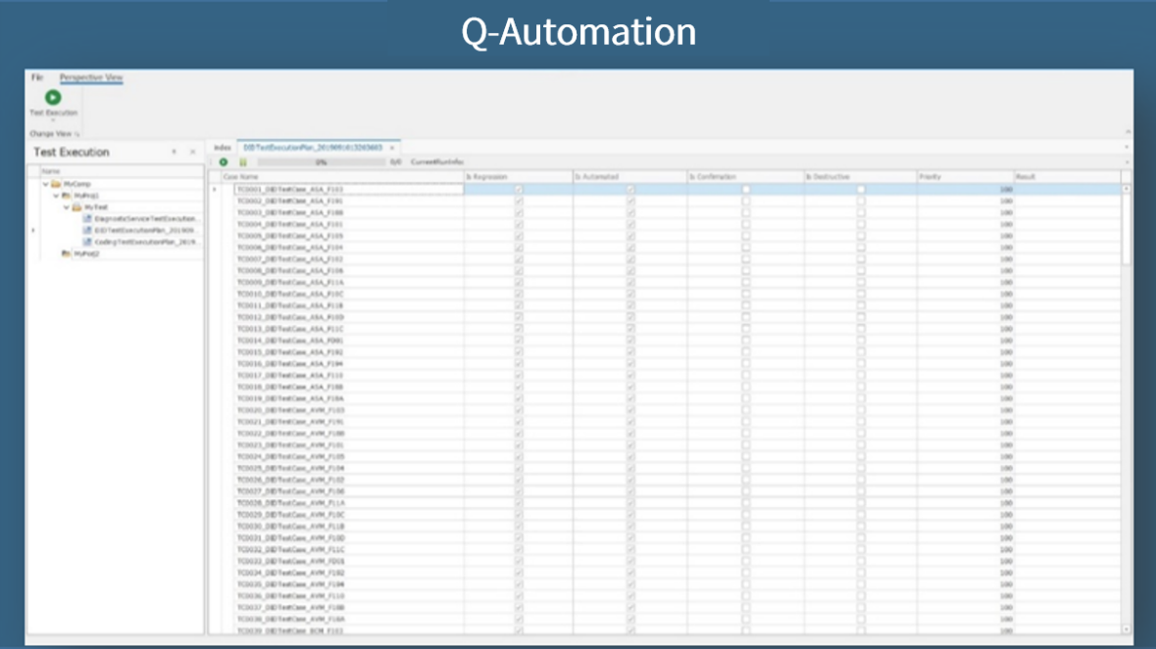Sort by the Is Regression column header
The image size is (1156, 649).
pos(518,177)
